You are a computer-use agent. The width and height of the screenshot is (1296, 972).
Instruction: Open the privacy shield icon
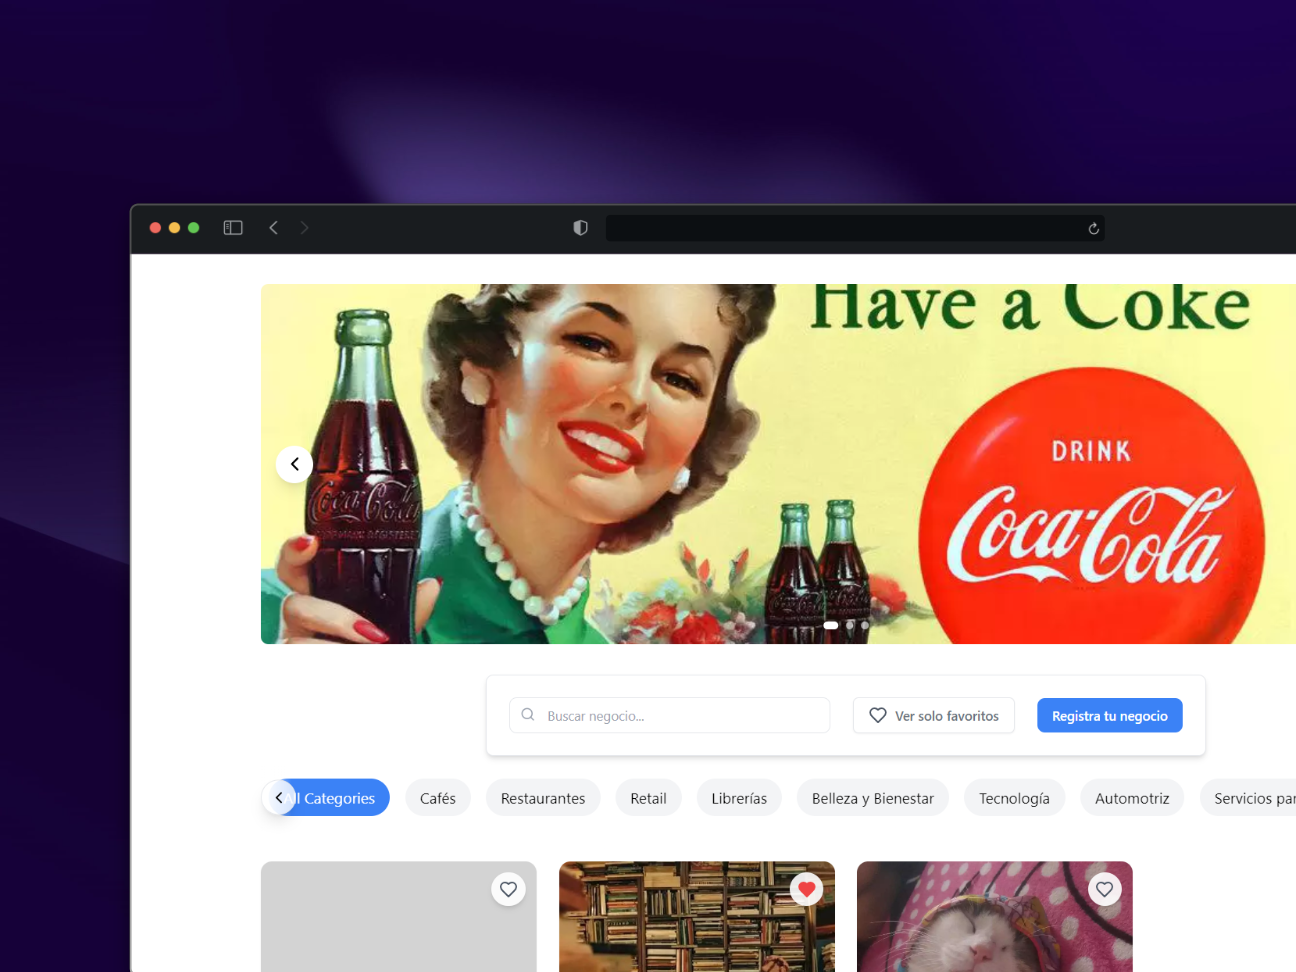[580, 228]
